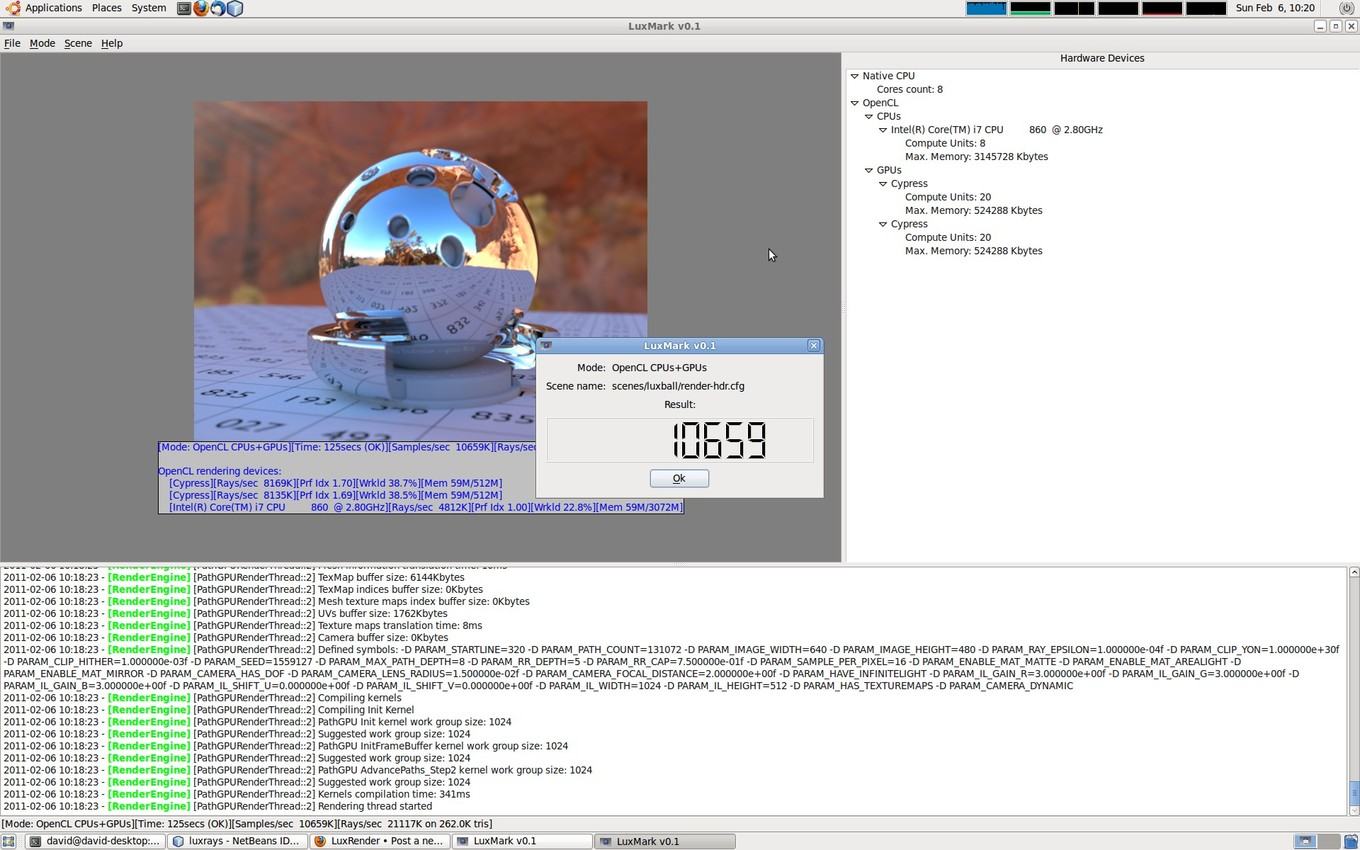Collapse the CPUs tree node
The height and width of the screenshot is (850, 1360).
point(869,116)
